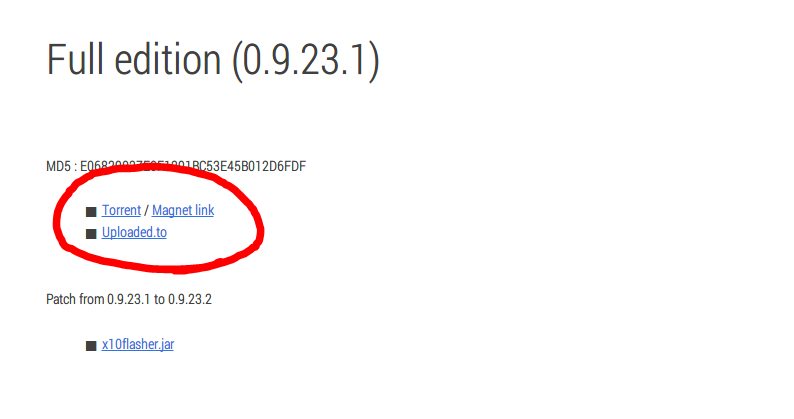Image resolution: width=794 pixels, height=419 pixels.
Task: Click 0.9.23.1 in the patch line
Action: [129, 299]
